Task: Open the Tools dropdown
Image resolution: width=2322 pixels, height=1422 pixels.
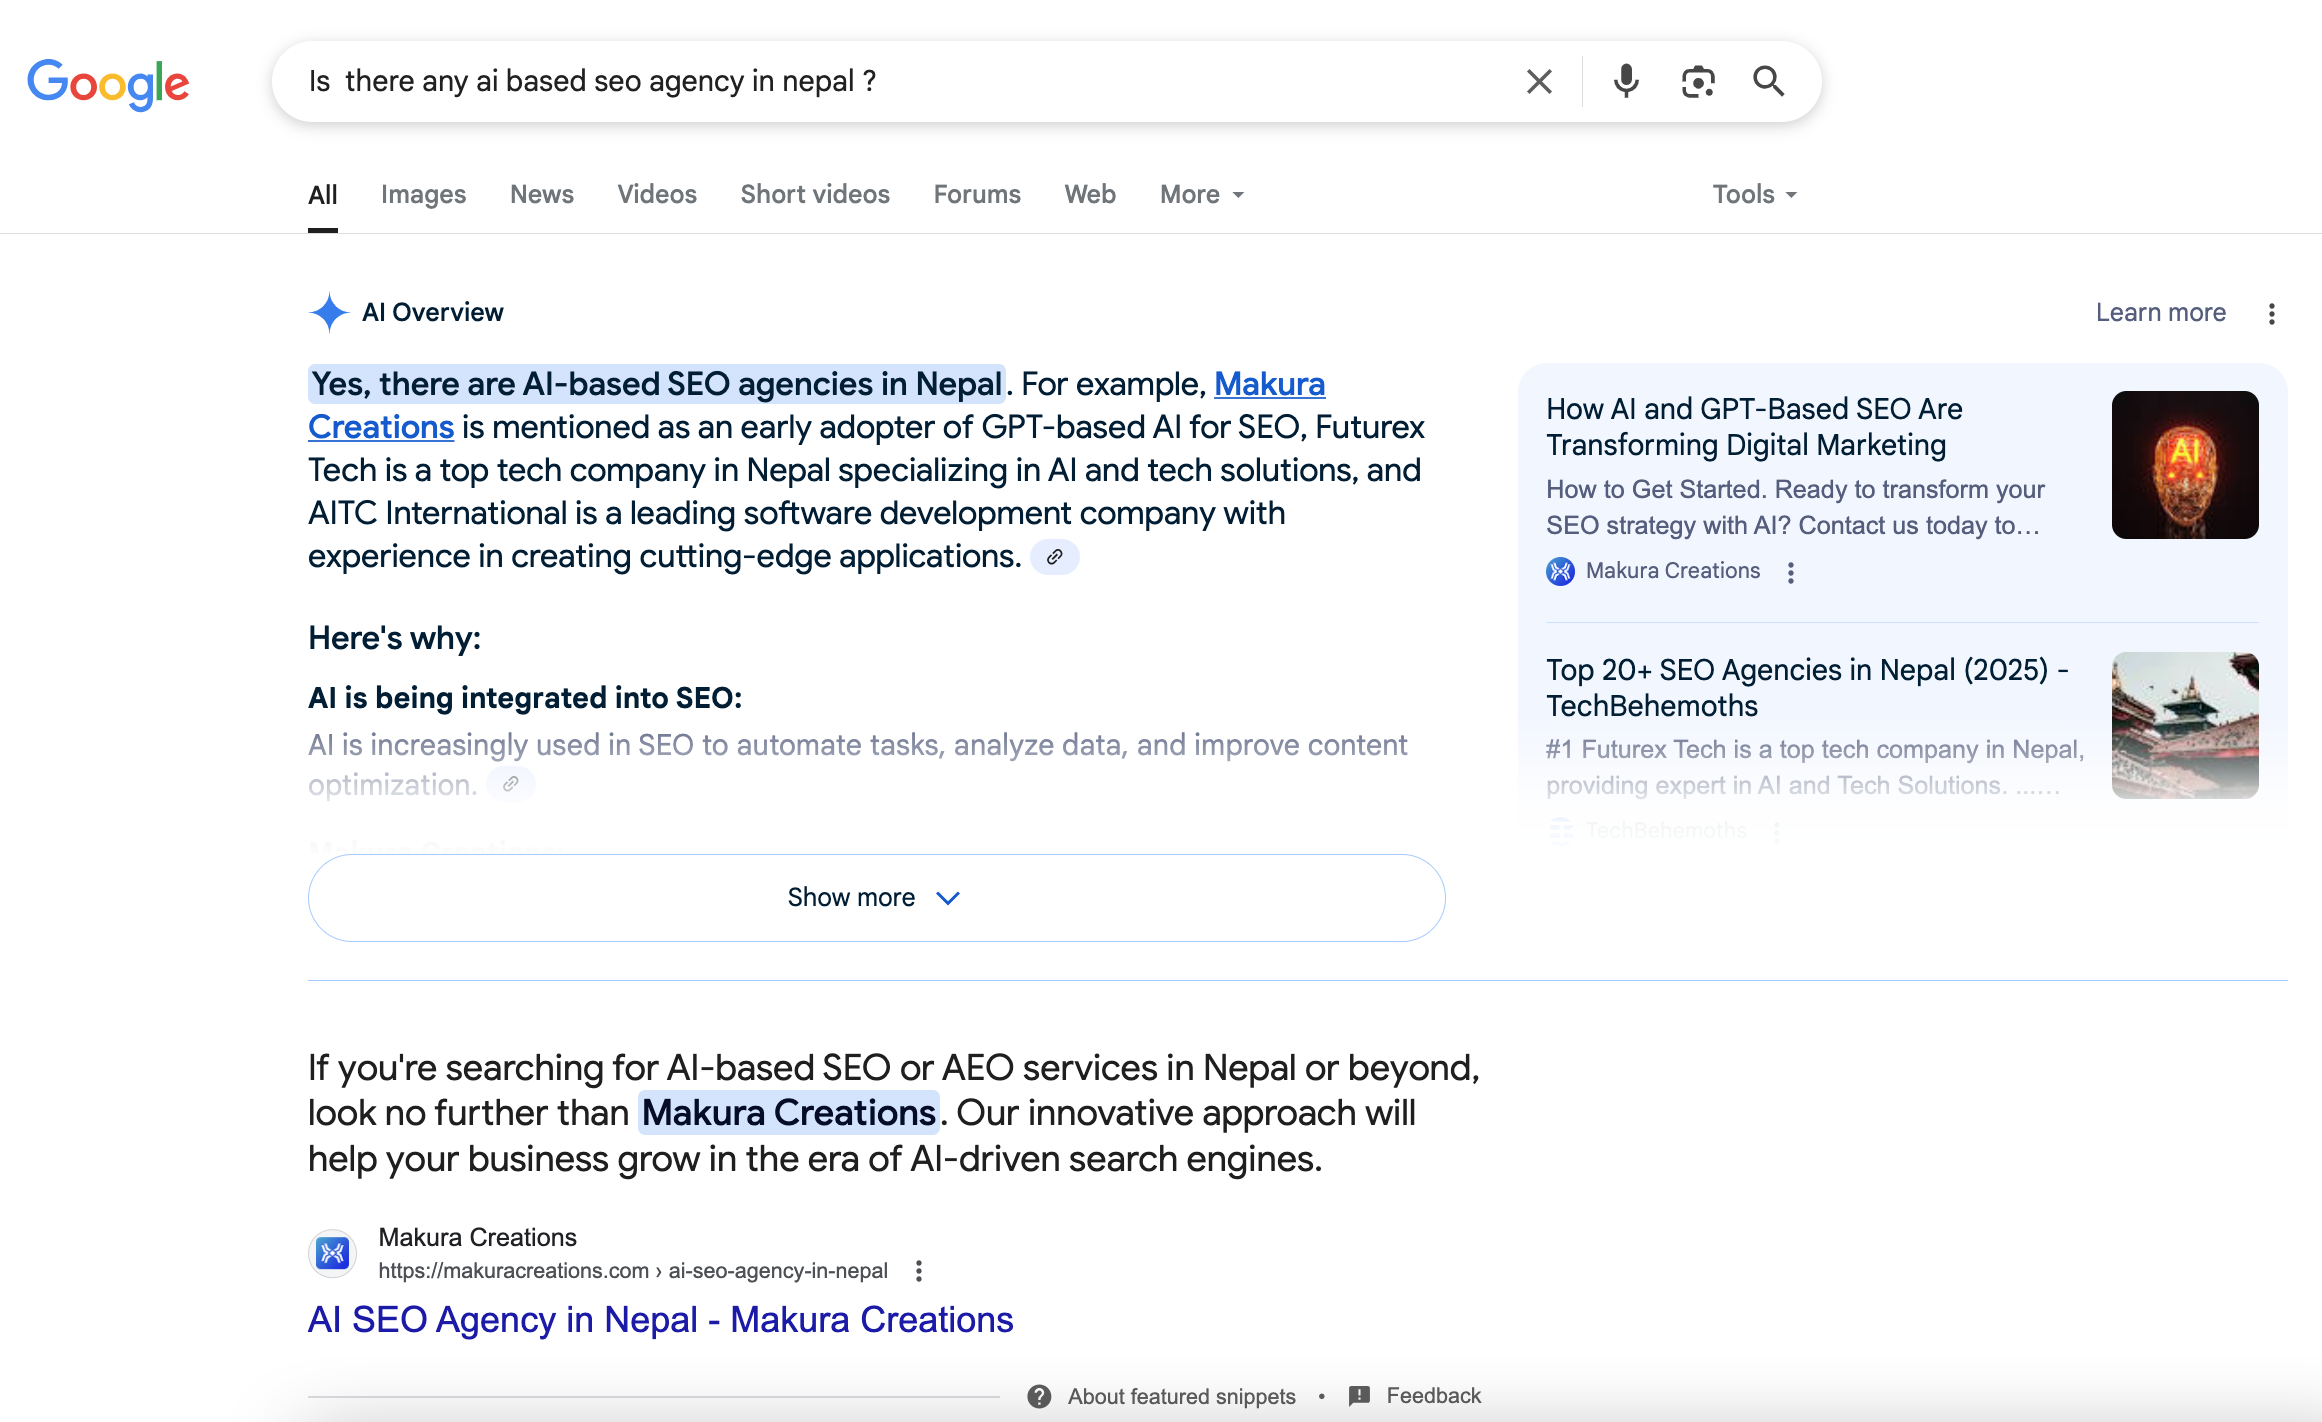Action: pos(1754,195)
